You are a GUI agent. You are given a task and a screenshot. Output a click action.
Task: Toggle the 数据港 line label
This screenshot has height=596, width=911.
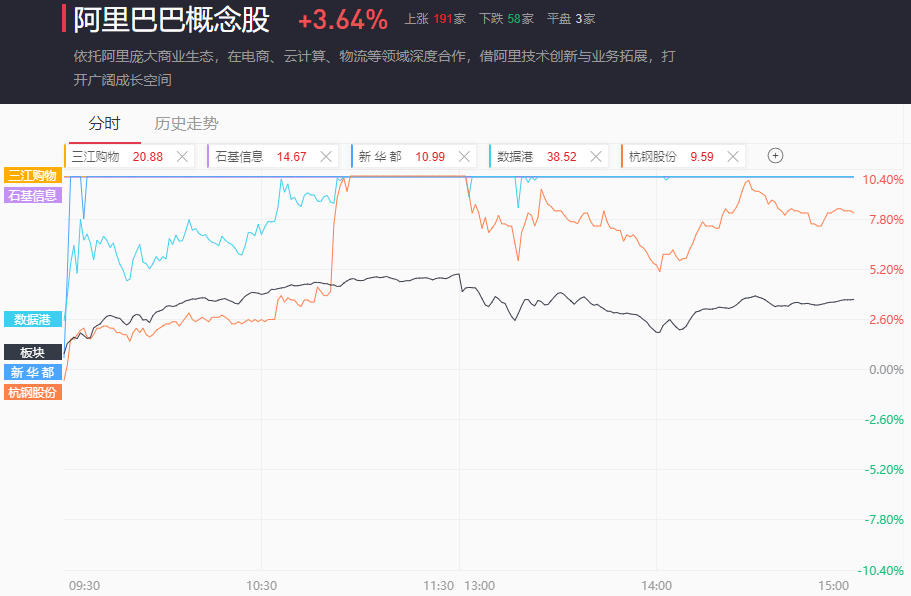33,319
